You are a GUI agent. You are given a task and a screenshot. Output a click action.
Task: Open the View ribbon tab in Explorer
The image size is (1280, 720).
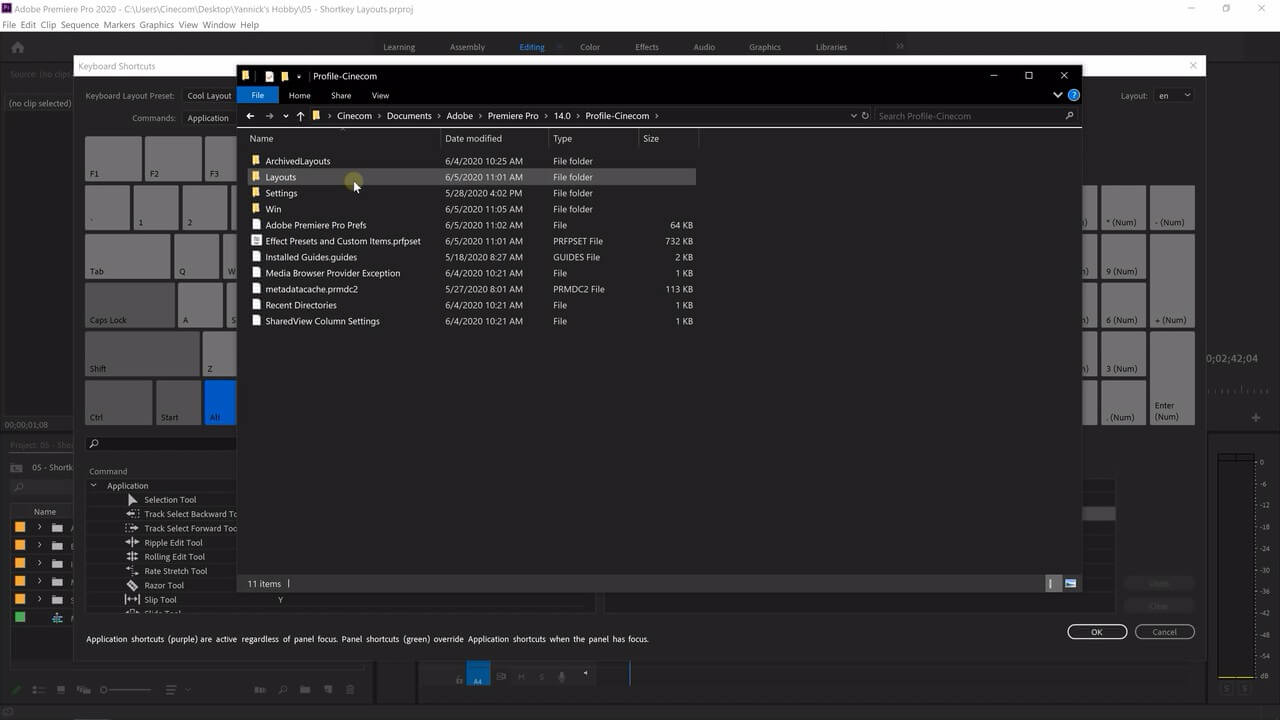[380, 96]
